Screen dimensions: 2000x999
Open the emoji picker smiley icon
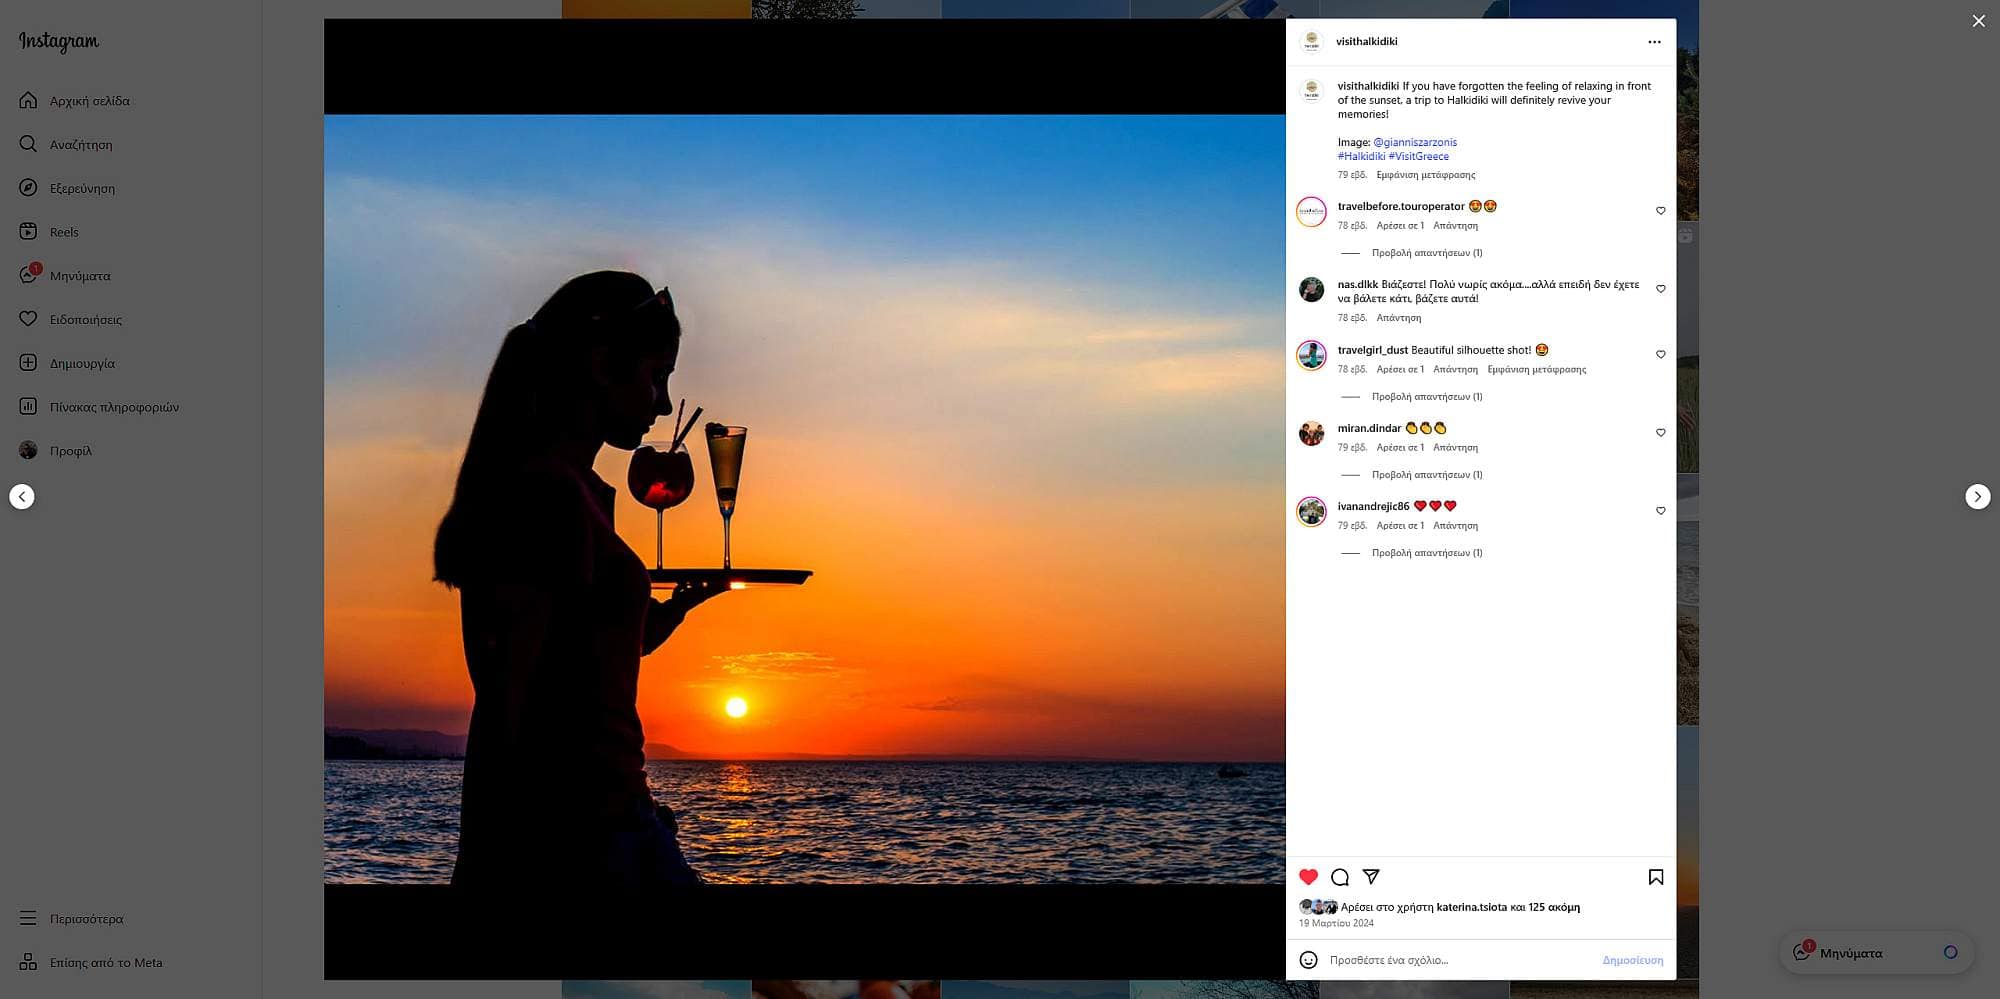(x=1308, y=960)
